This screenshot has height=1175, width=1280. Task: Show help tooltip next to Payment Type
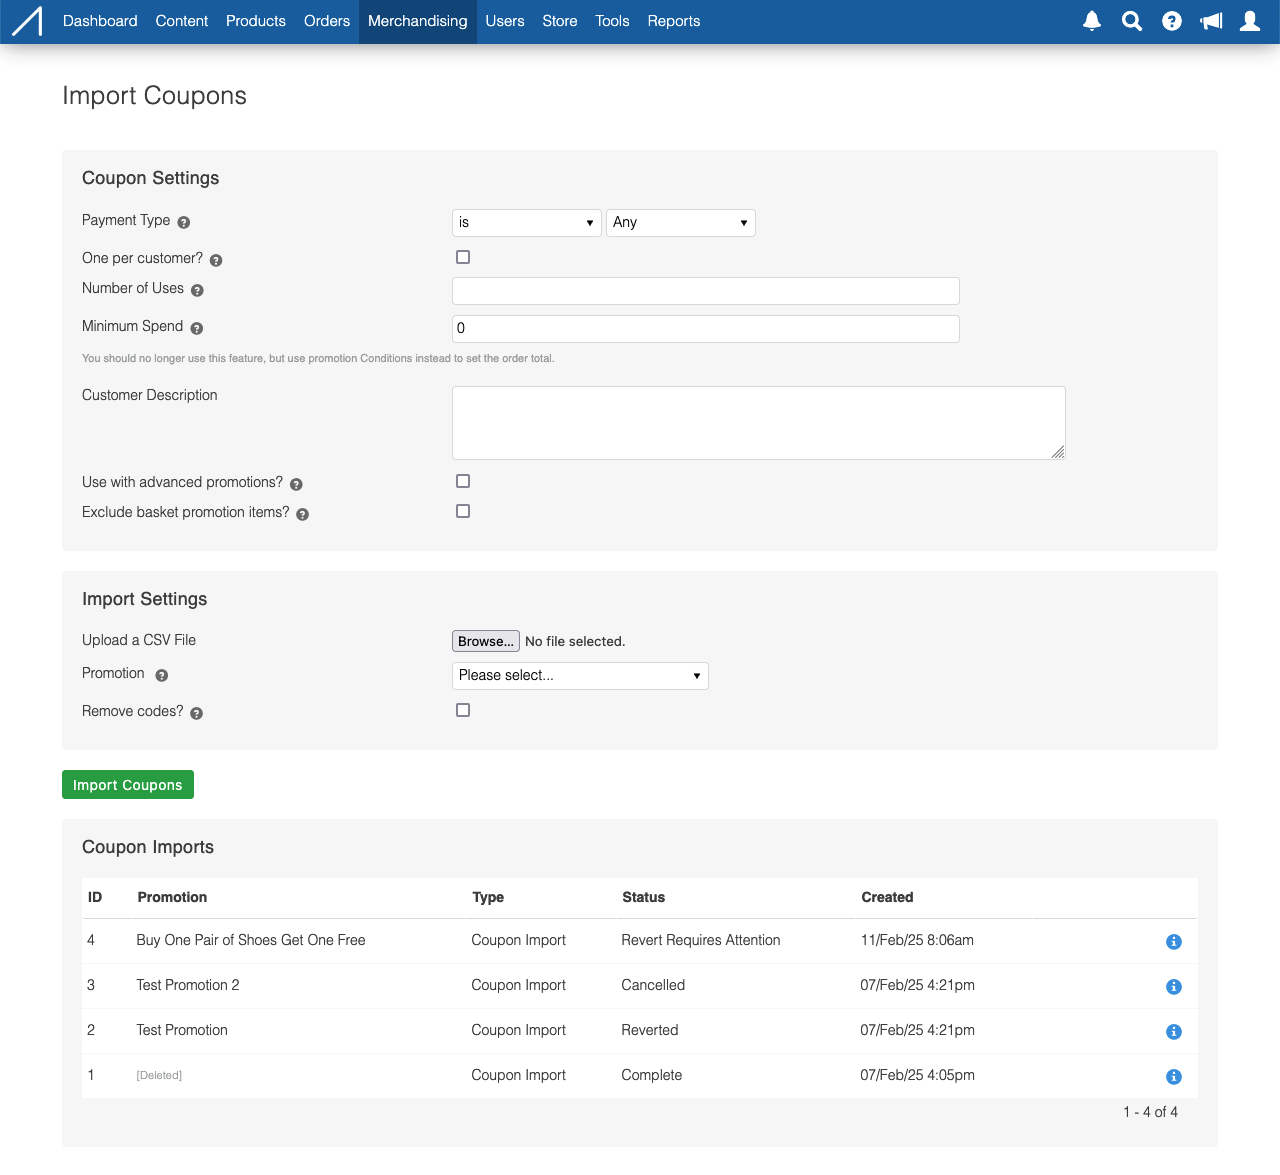[x=184, y=222]
